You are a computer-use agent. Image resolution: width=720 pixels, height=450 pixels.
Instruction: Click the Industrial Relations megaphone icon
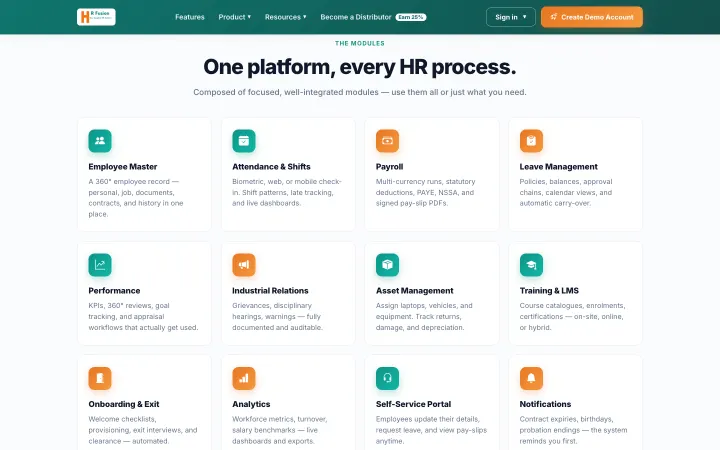(244, 265)
